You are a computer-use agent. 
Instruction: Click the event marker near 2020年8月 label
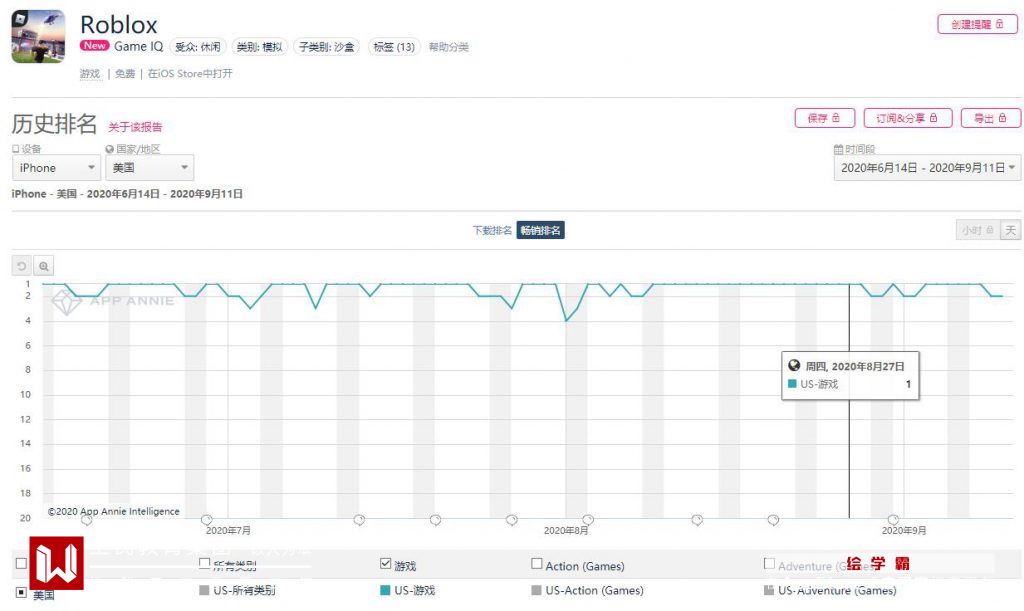tap(588, 520)
